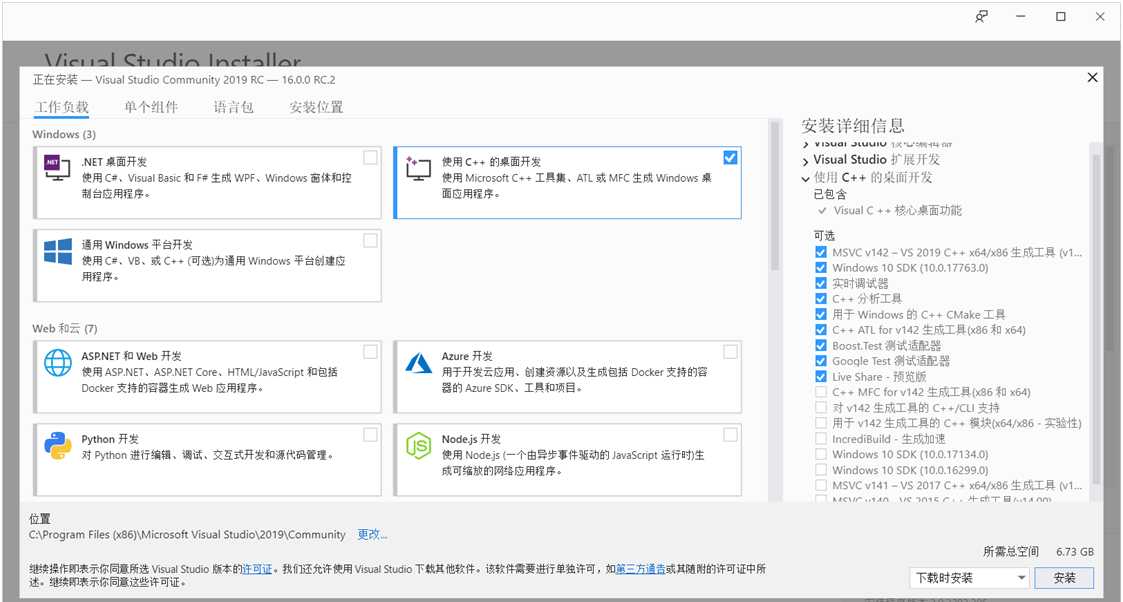
Task: Click the 安装 button
Action: coord(1064,578)
